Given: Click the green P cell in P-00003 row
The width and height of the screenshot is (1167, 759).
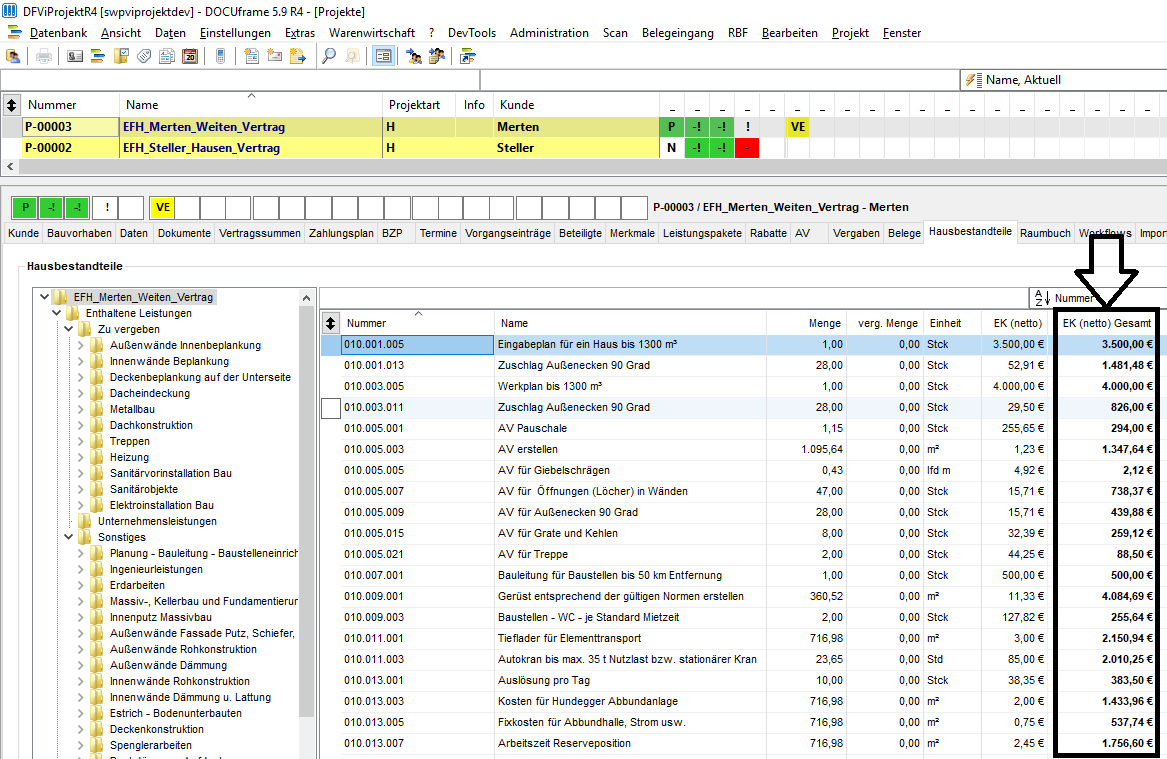Looking at the screenshot, I should coord(671,127).
